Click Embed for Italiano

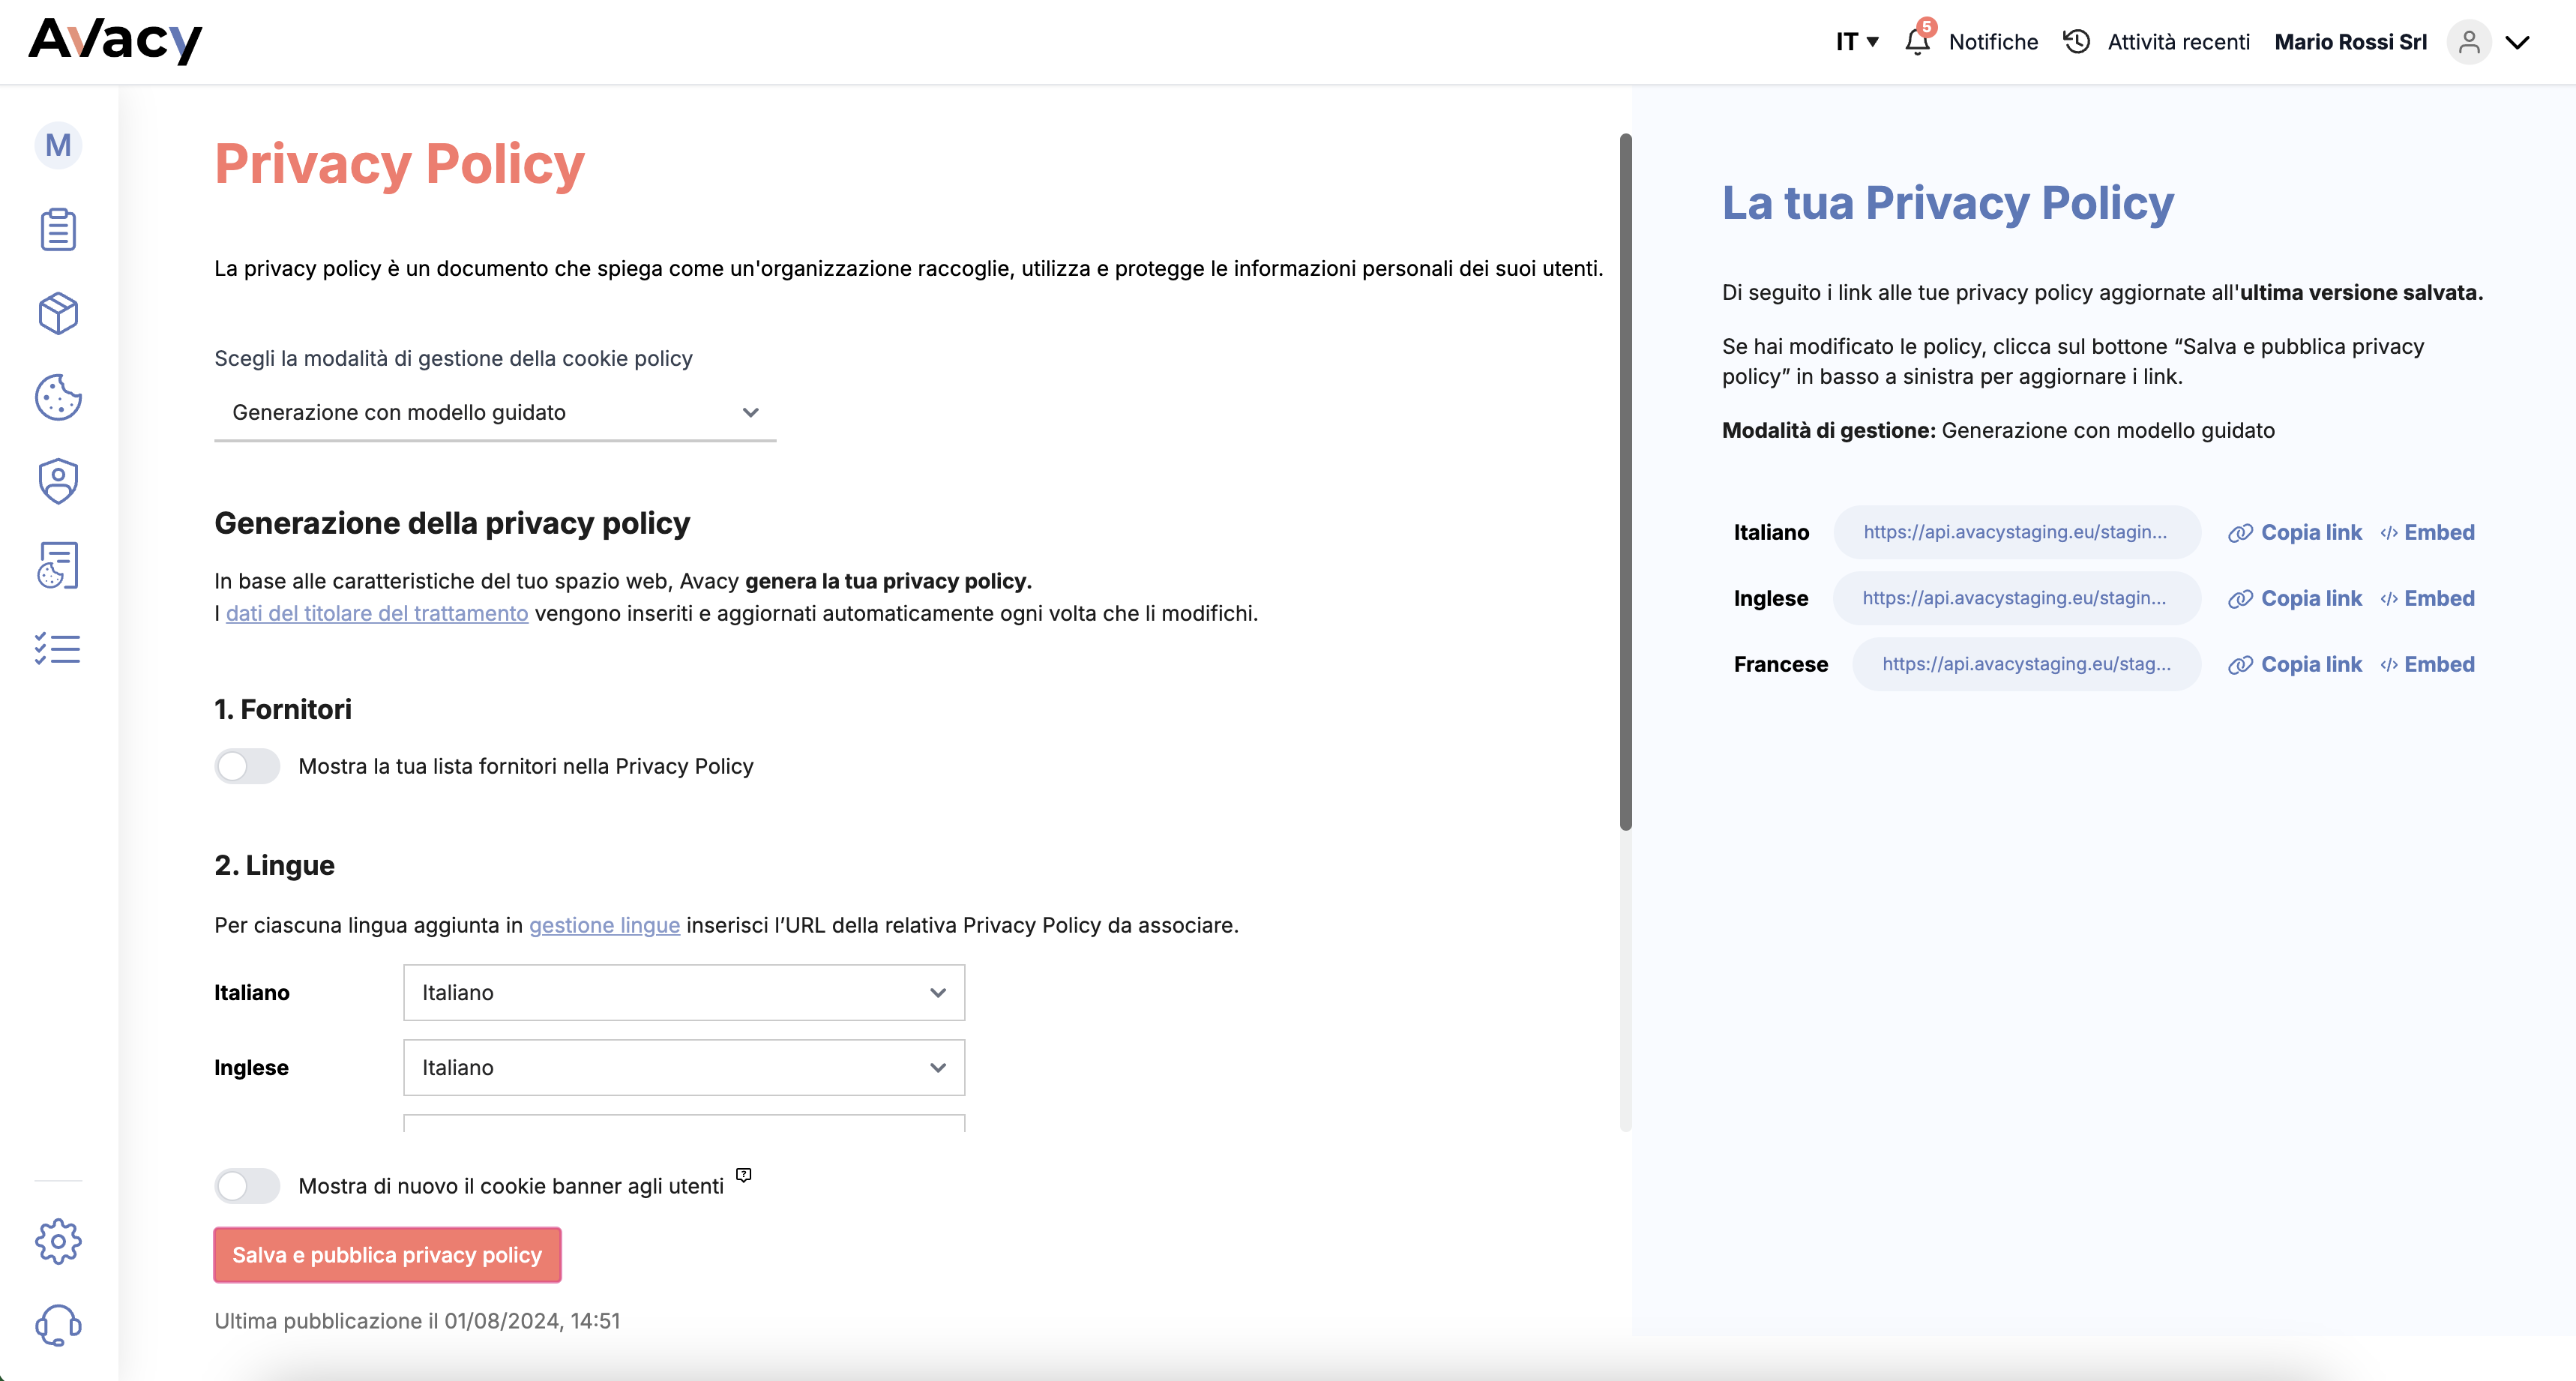click(2439, 533)
